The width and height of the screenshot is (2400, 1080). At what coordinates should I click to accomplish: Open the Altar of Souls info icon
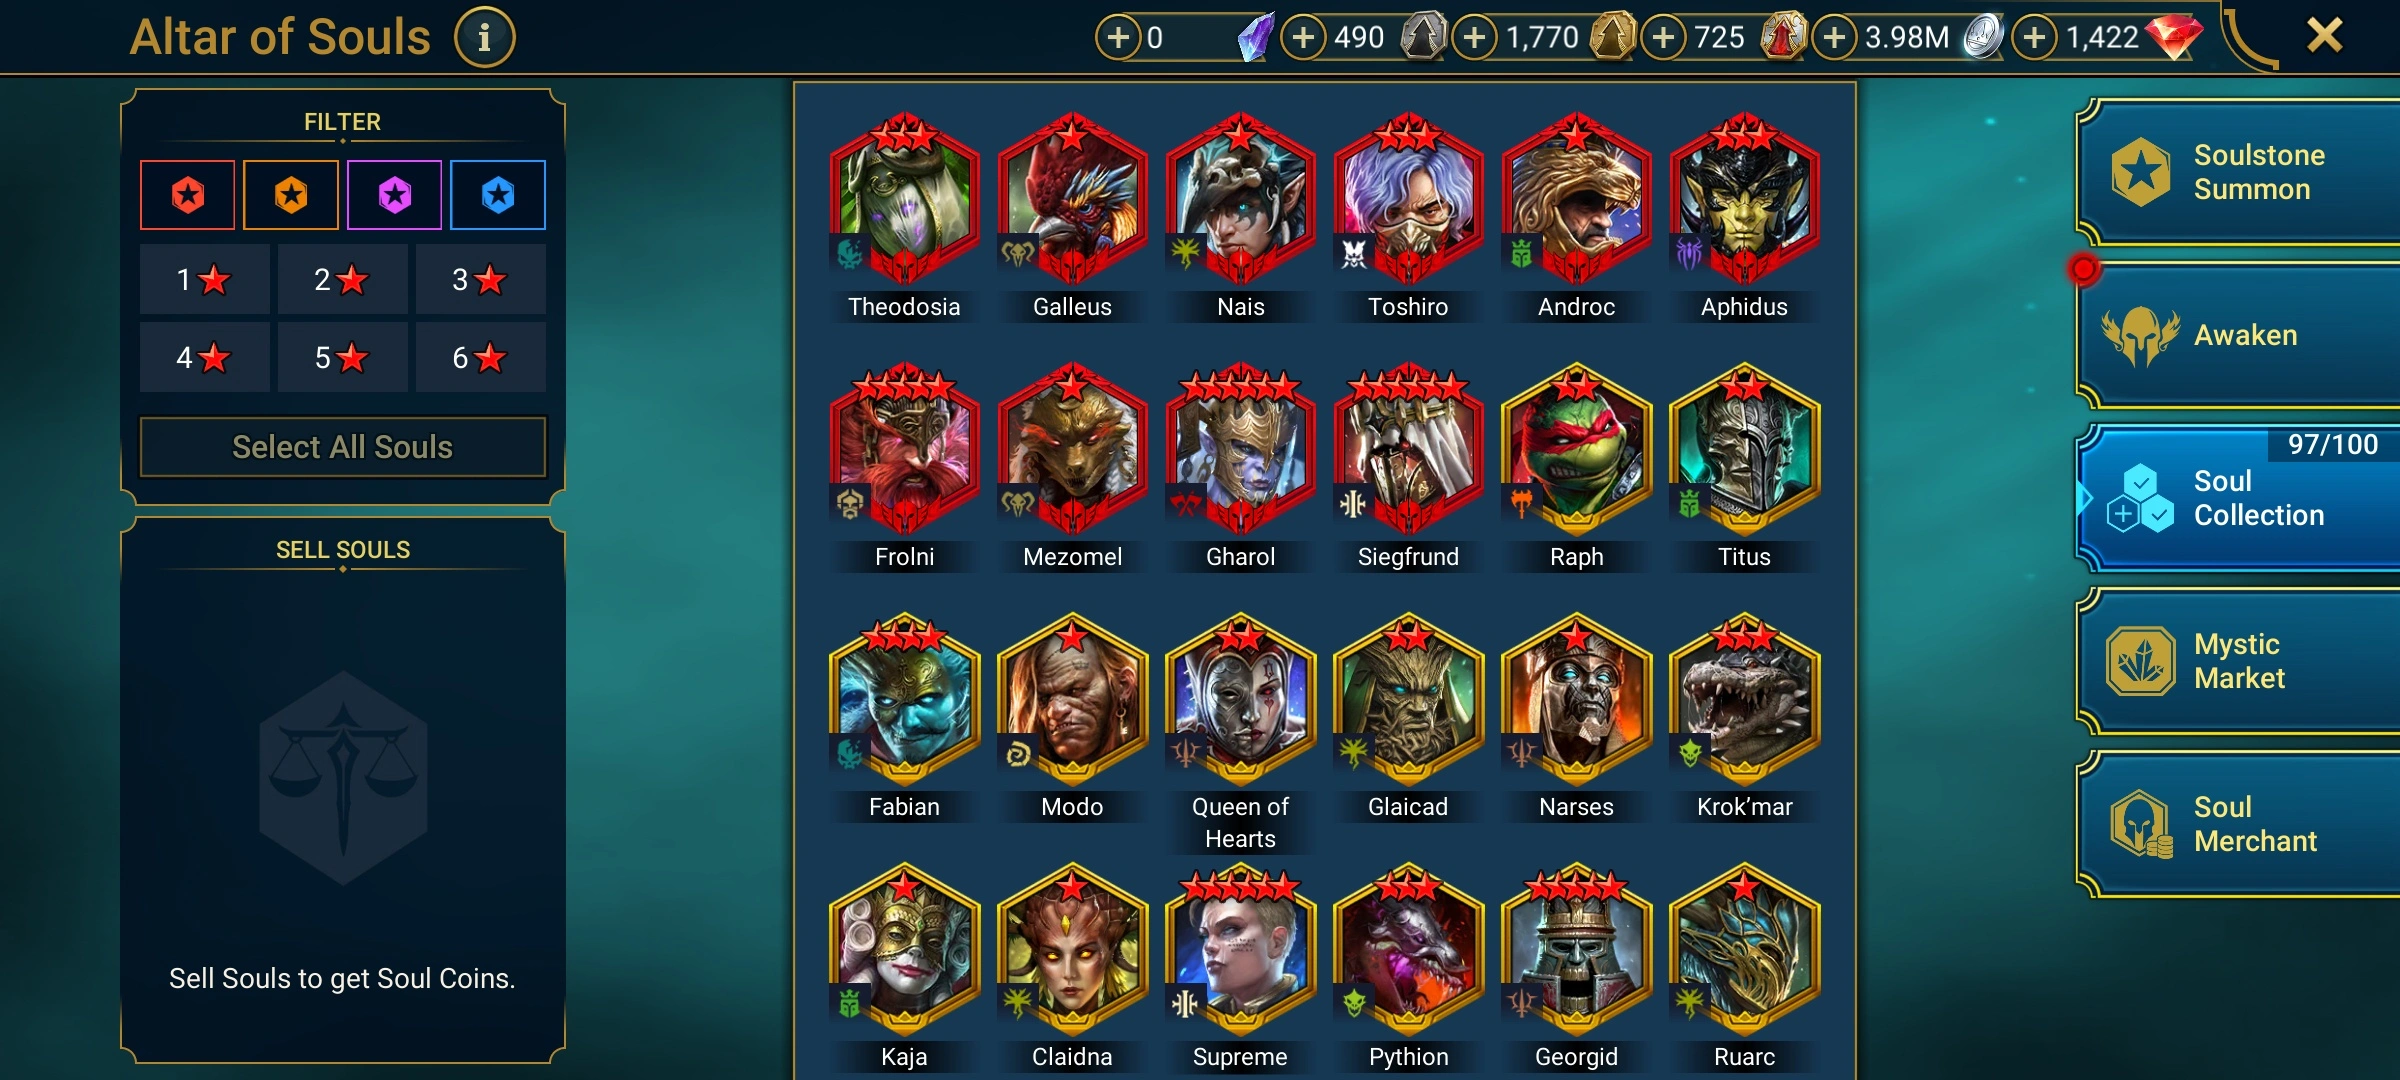485,38
